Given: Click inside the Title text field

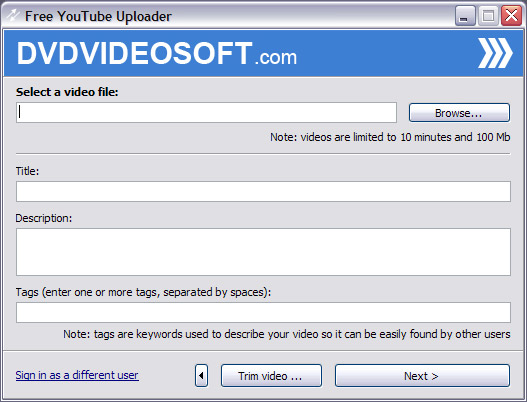Looking at the screenshot, I should [x=263, y=192].
